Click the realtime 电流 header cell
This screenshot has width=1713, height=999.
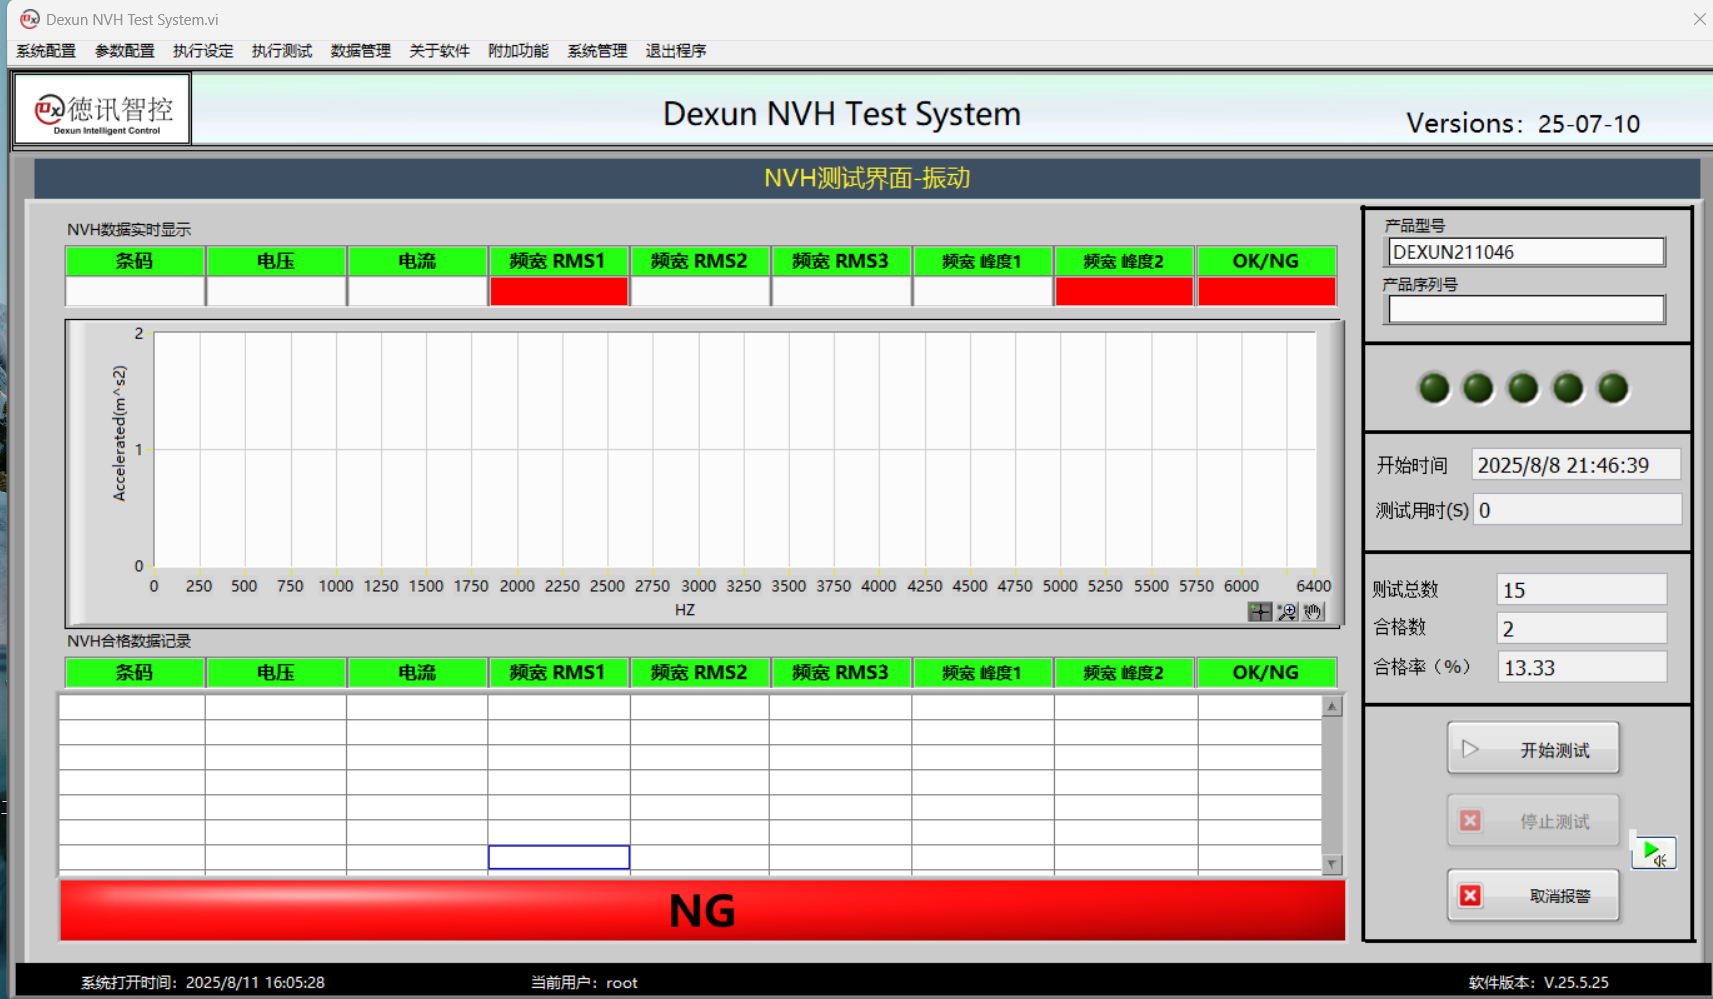click(417, 261)
